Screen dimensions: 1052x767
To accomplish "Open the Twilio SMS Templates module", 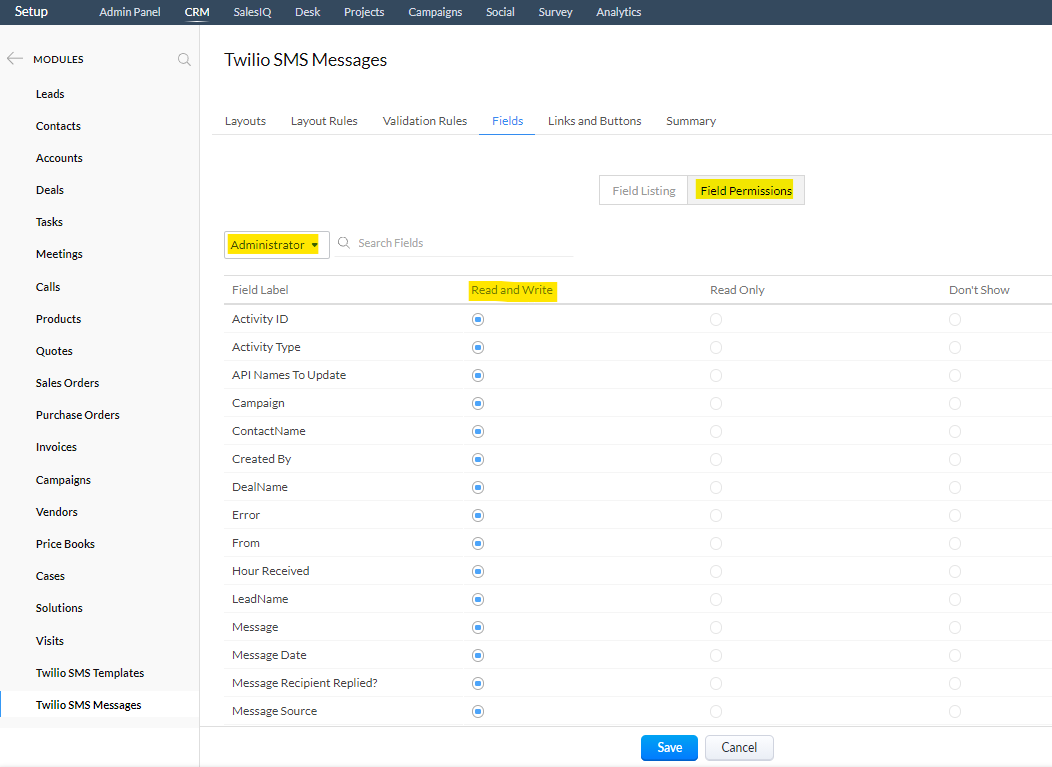I will click(90, 673).
